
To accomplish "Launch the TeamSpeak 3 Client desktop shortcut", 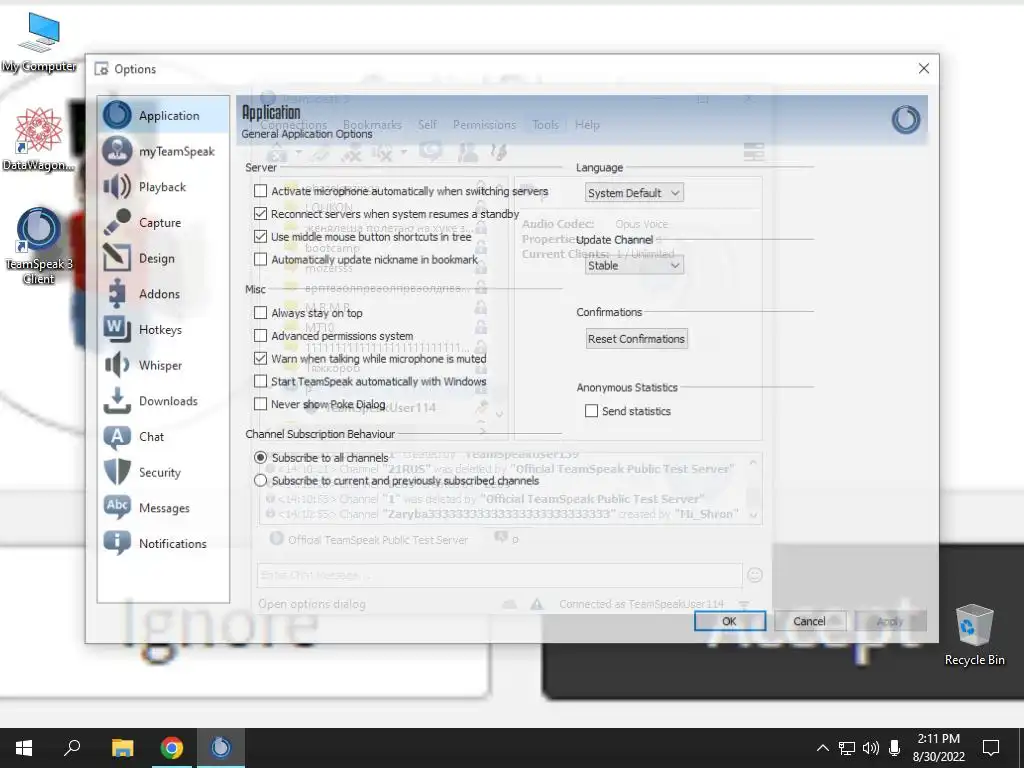I will [x=39, y=246].
